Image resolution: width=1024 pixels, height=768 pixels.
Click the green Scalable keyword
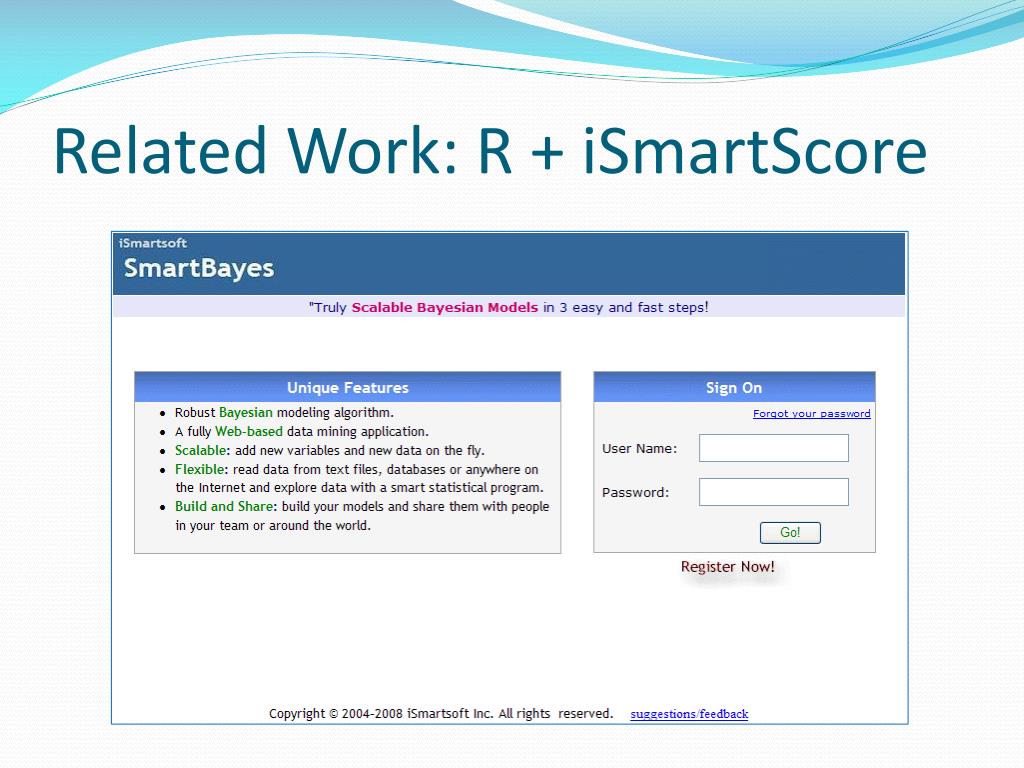(200, 451)
